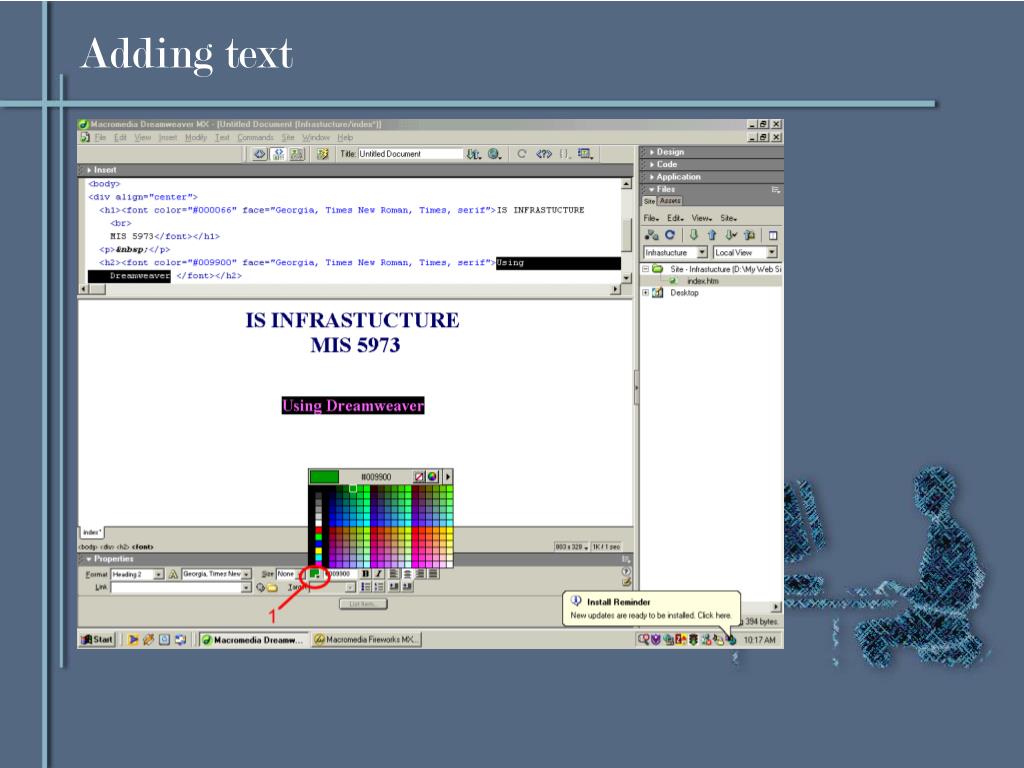
Task: Open File Management toolbar icon
Action: coord(473,154)
